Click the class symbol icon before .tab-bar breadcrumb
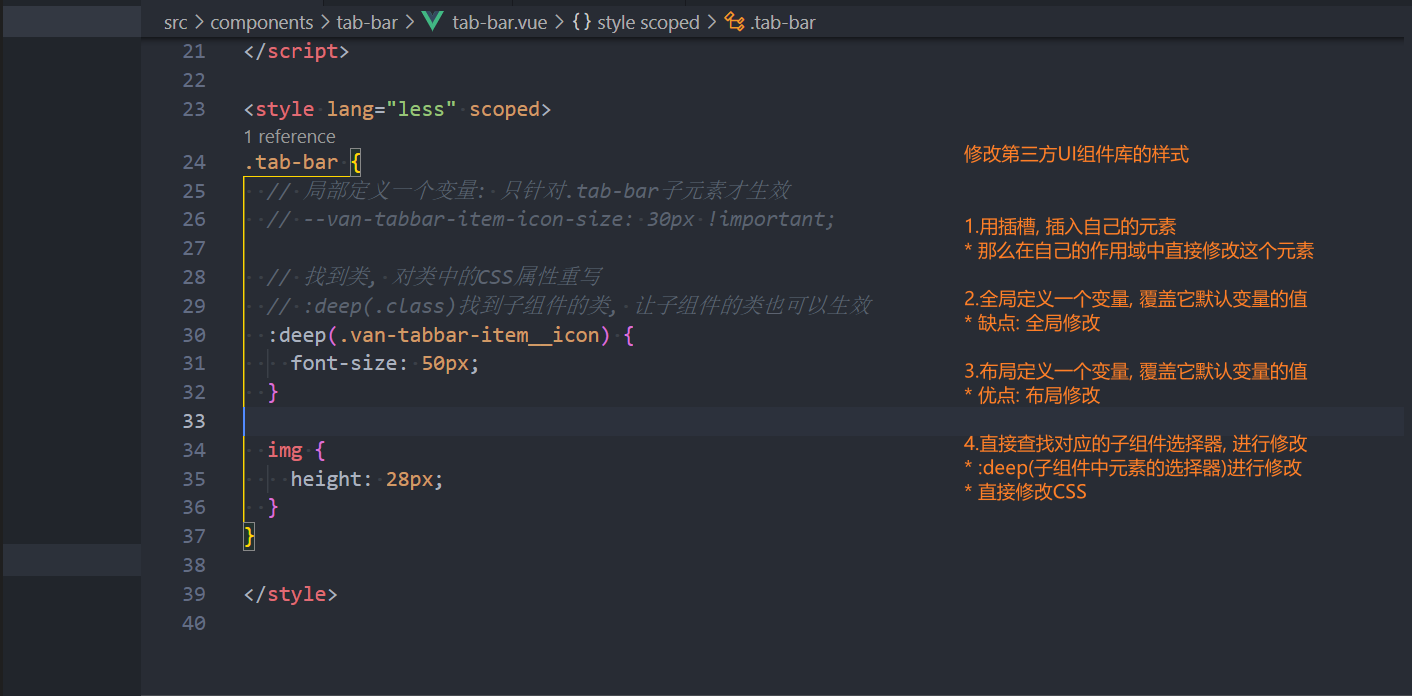The width and height of the screenshot is (1412, 696). pos(734,21)
